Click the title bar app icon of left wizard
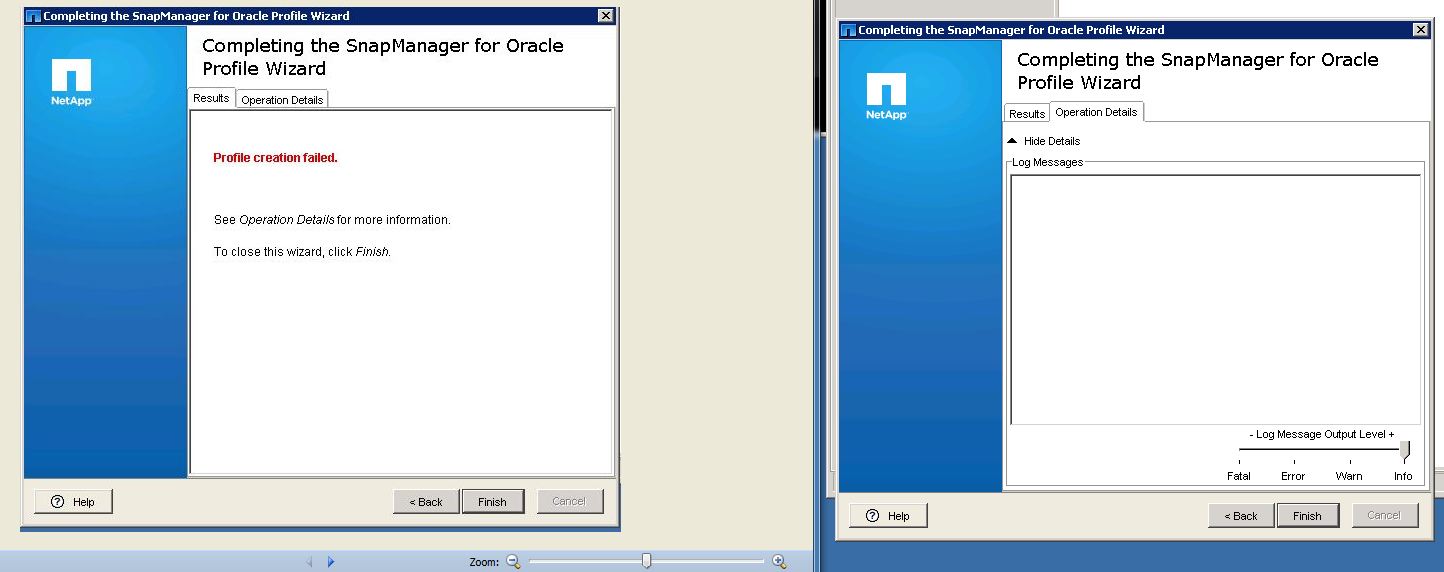This screenshot has height=572, width=1444. [33, 16]
